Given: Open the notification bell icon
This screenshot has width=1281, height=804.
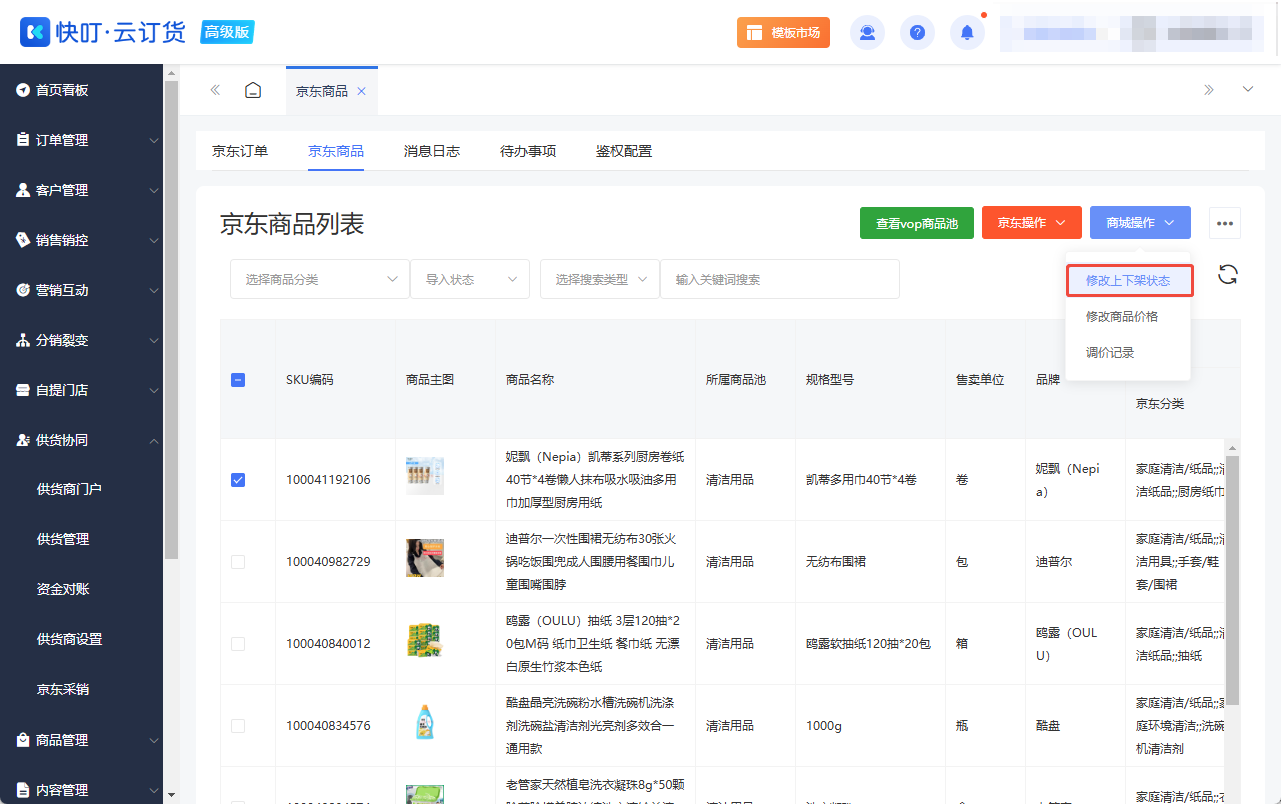Looking at the screenshot, I should pos(967,33).
